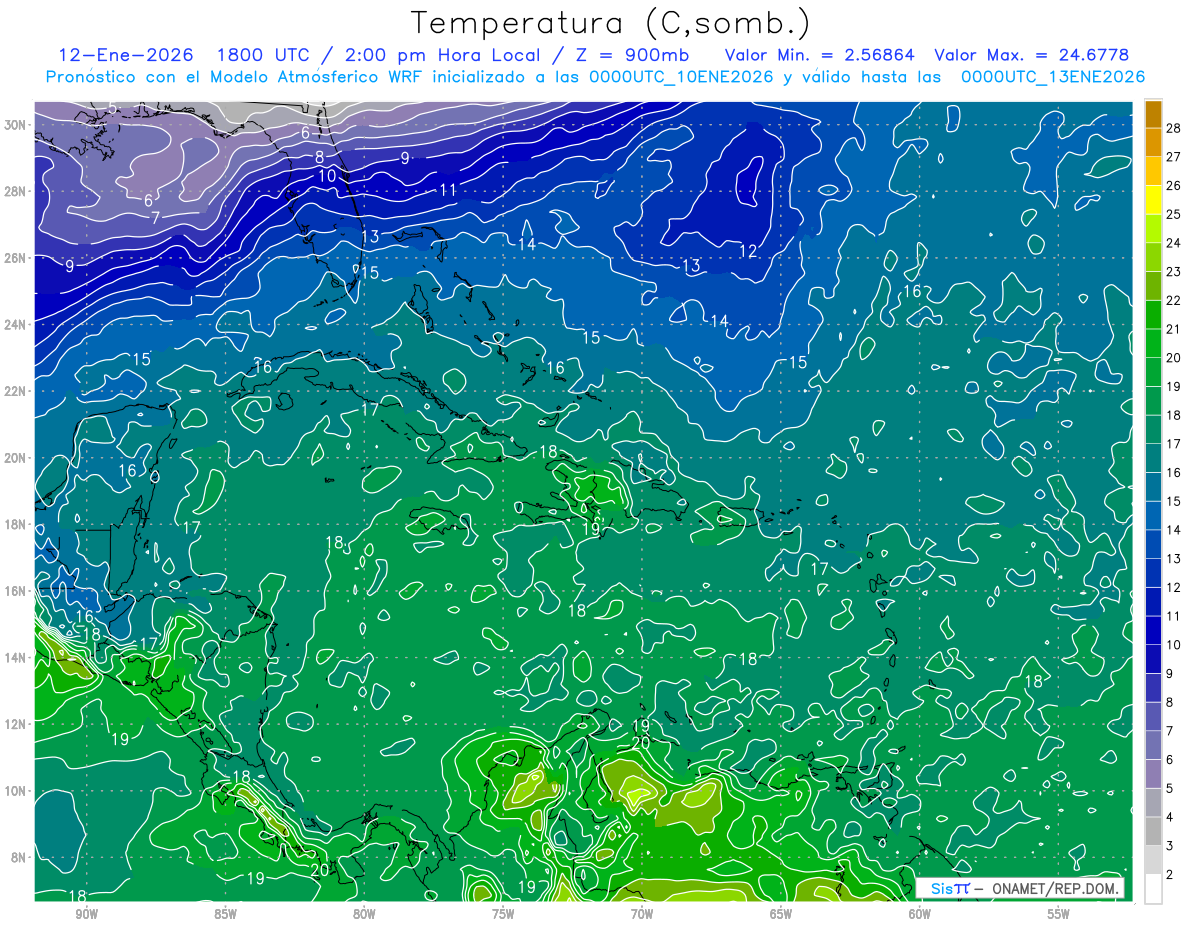The image size is (1200, 927).
Task: Click the longitude axis label '70W'
Action: tap(642, 913)
